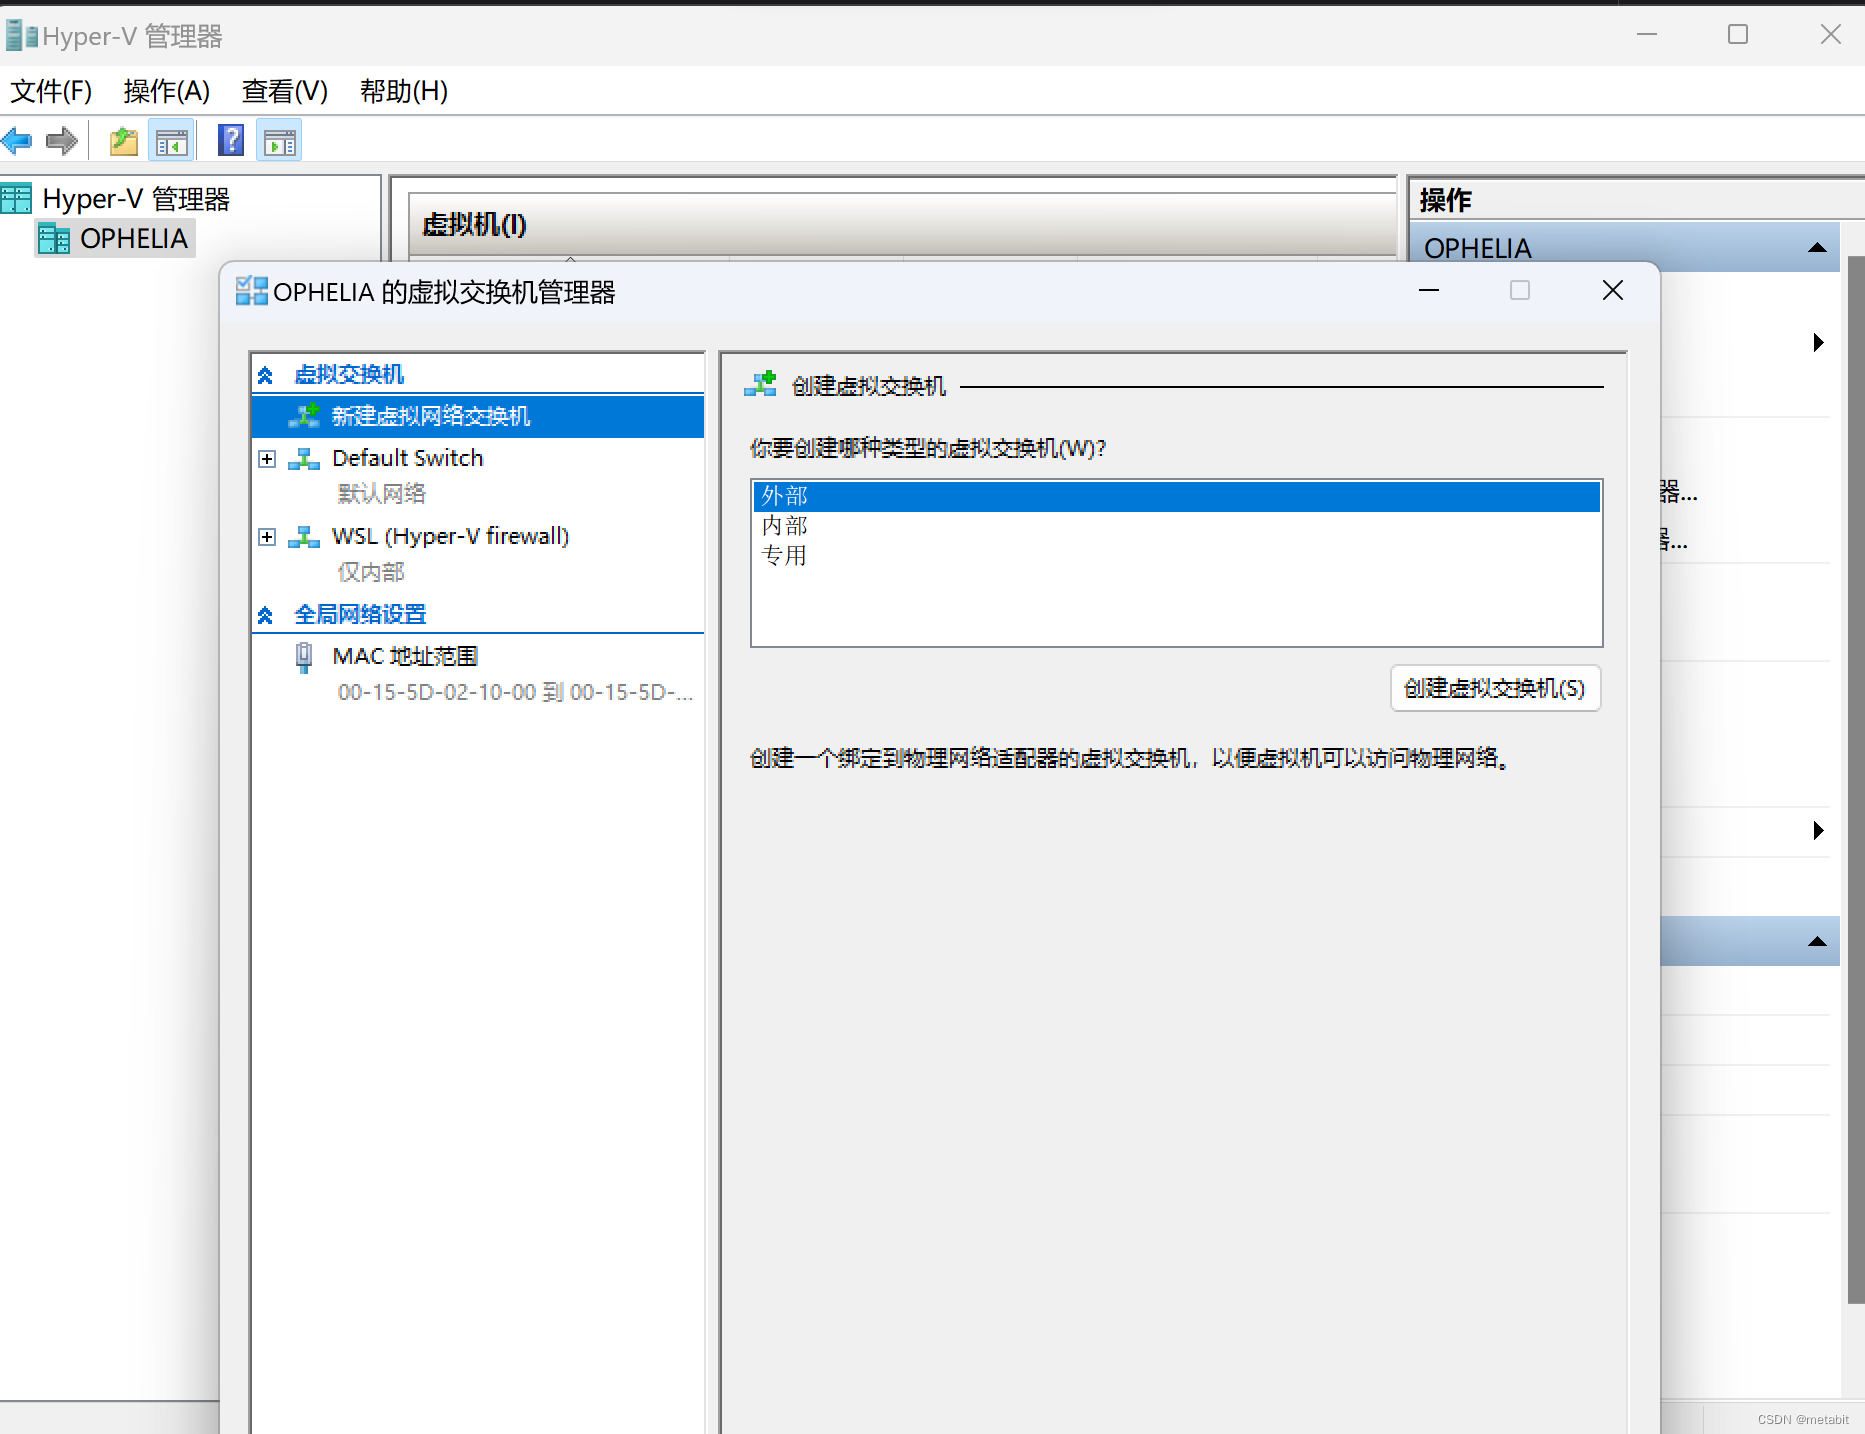The height and width of the screenshot is (1434, 1865).
Task: Click the Up one level folder icon
Action: (x=124, y=141)
